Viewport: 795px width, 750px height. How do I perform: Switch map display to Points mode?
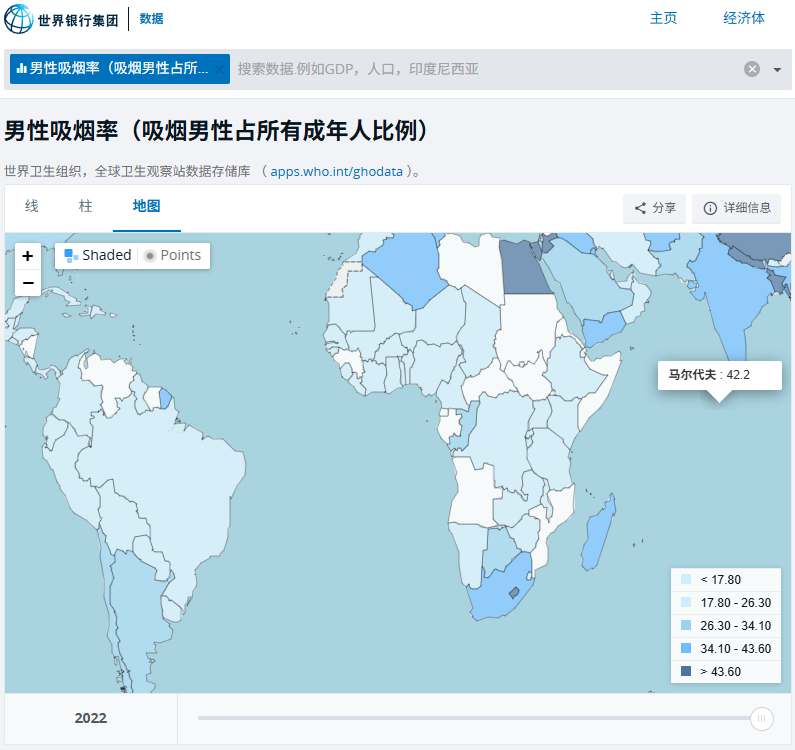[172, 255]
